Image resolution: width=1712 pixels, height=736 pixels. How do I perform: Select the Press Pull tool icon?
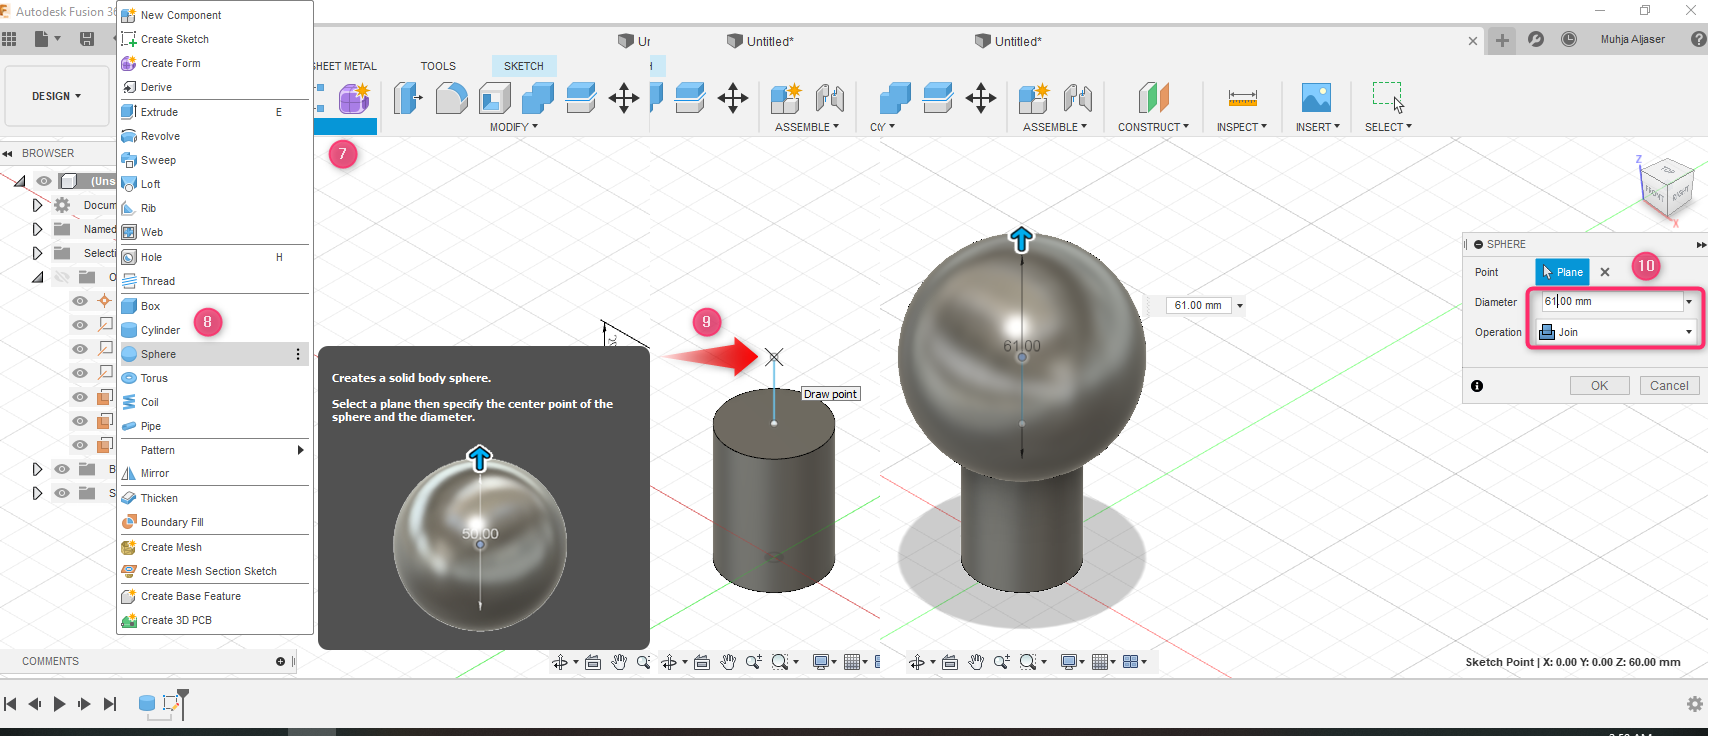[408, 98]
